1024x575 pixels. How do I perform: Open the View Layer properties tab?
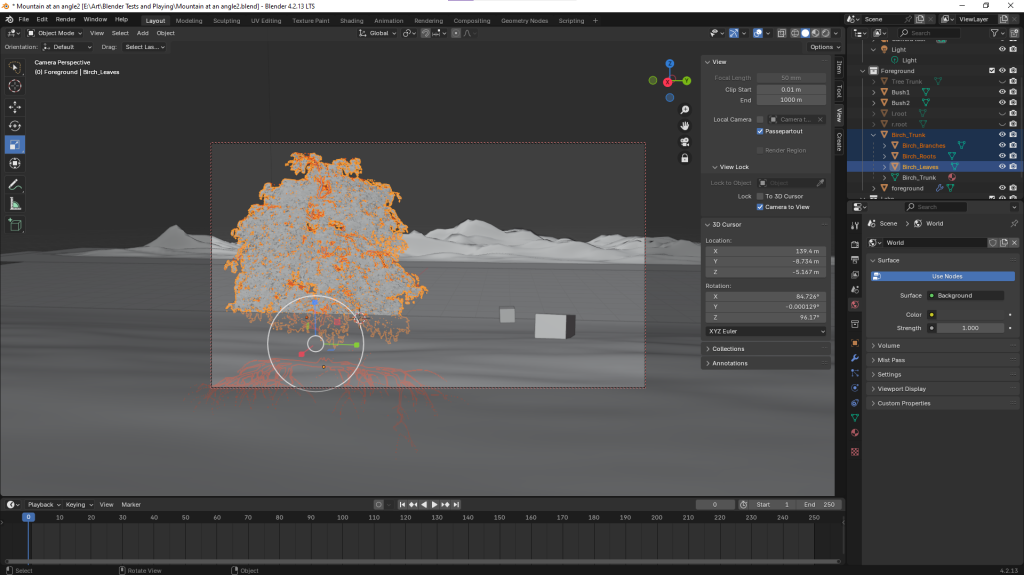(855, 274)
